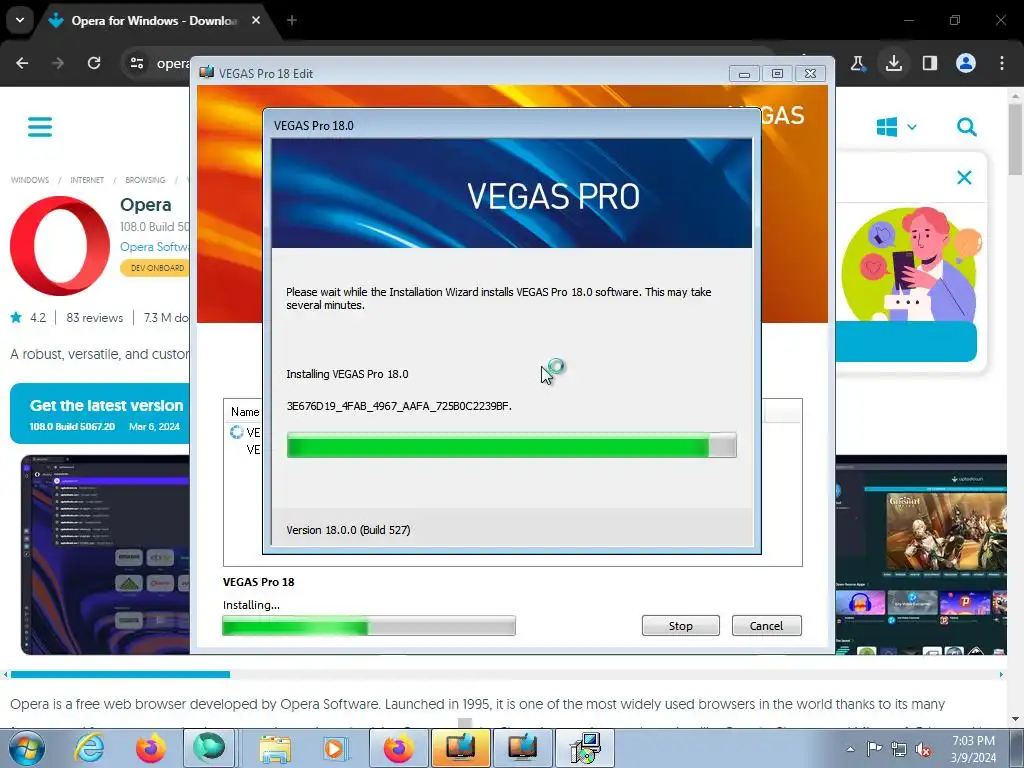Viewport: 1024px width, 768px height.
Task: Click the Opera Software developer link
Action: [155, 247]
